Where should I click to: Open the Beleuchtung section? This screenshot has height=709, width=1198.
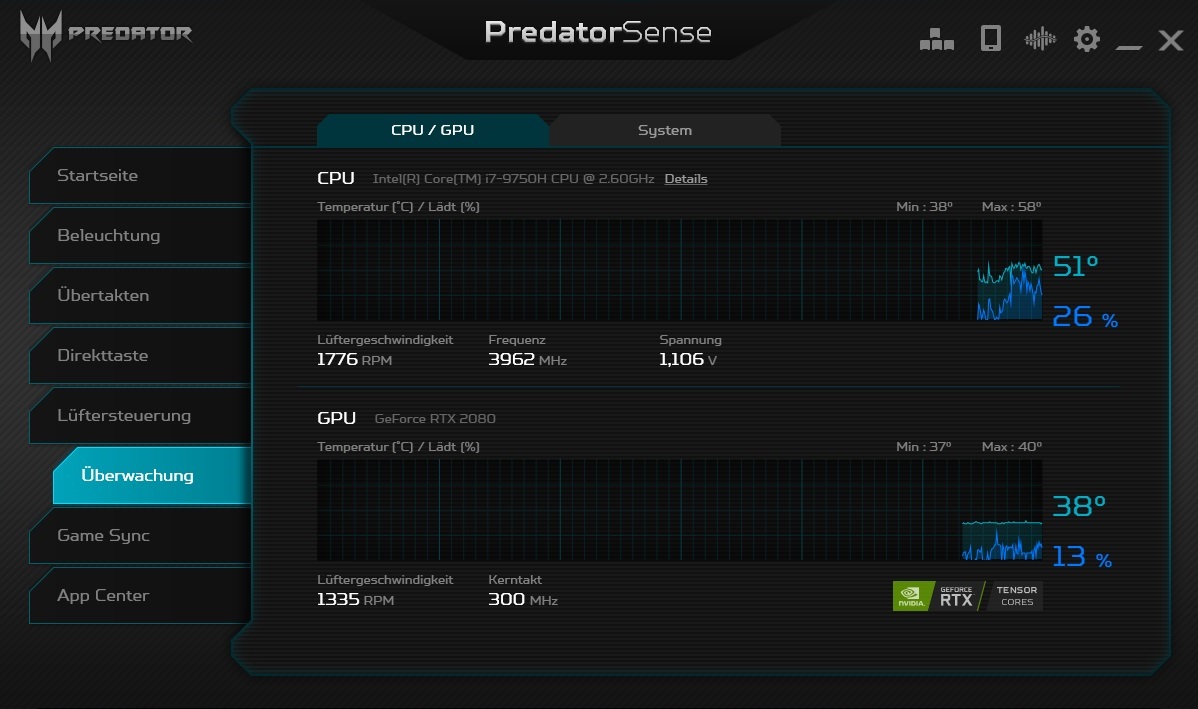[x=138, y=236]
